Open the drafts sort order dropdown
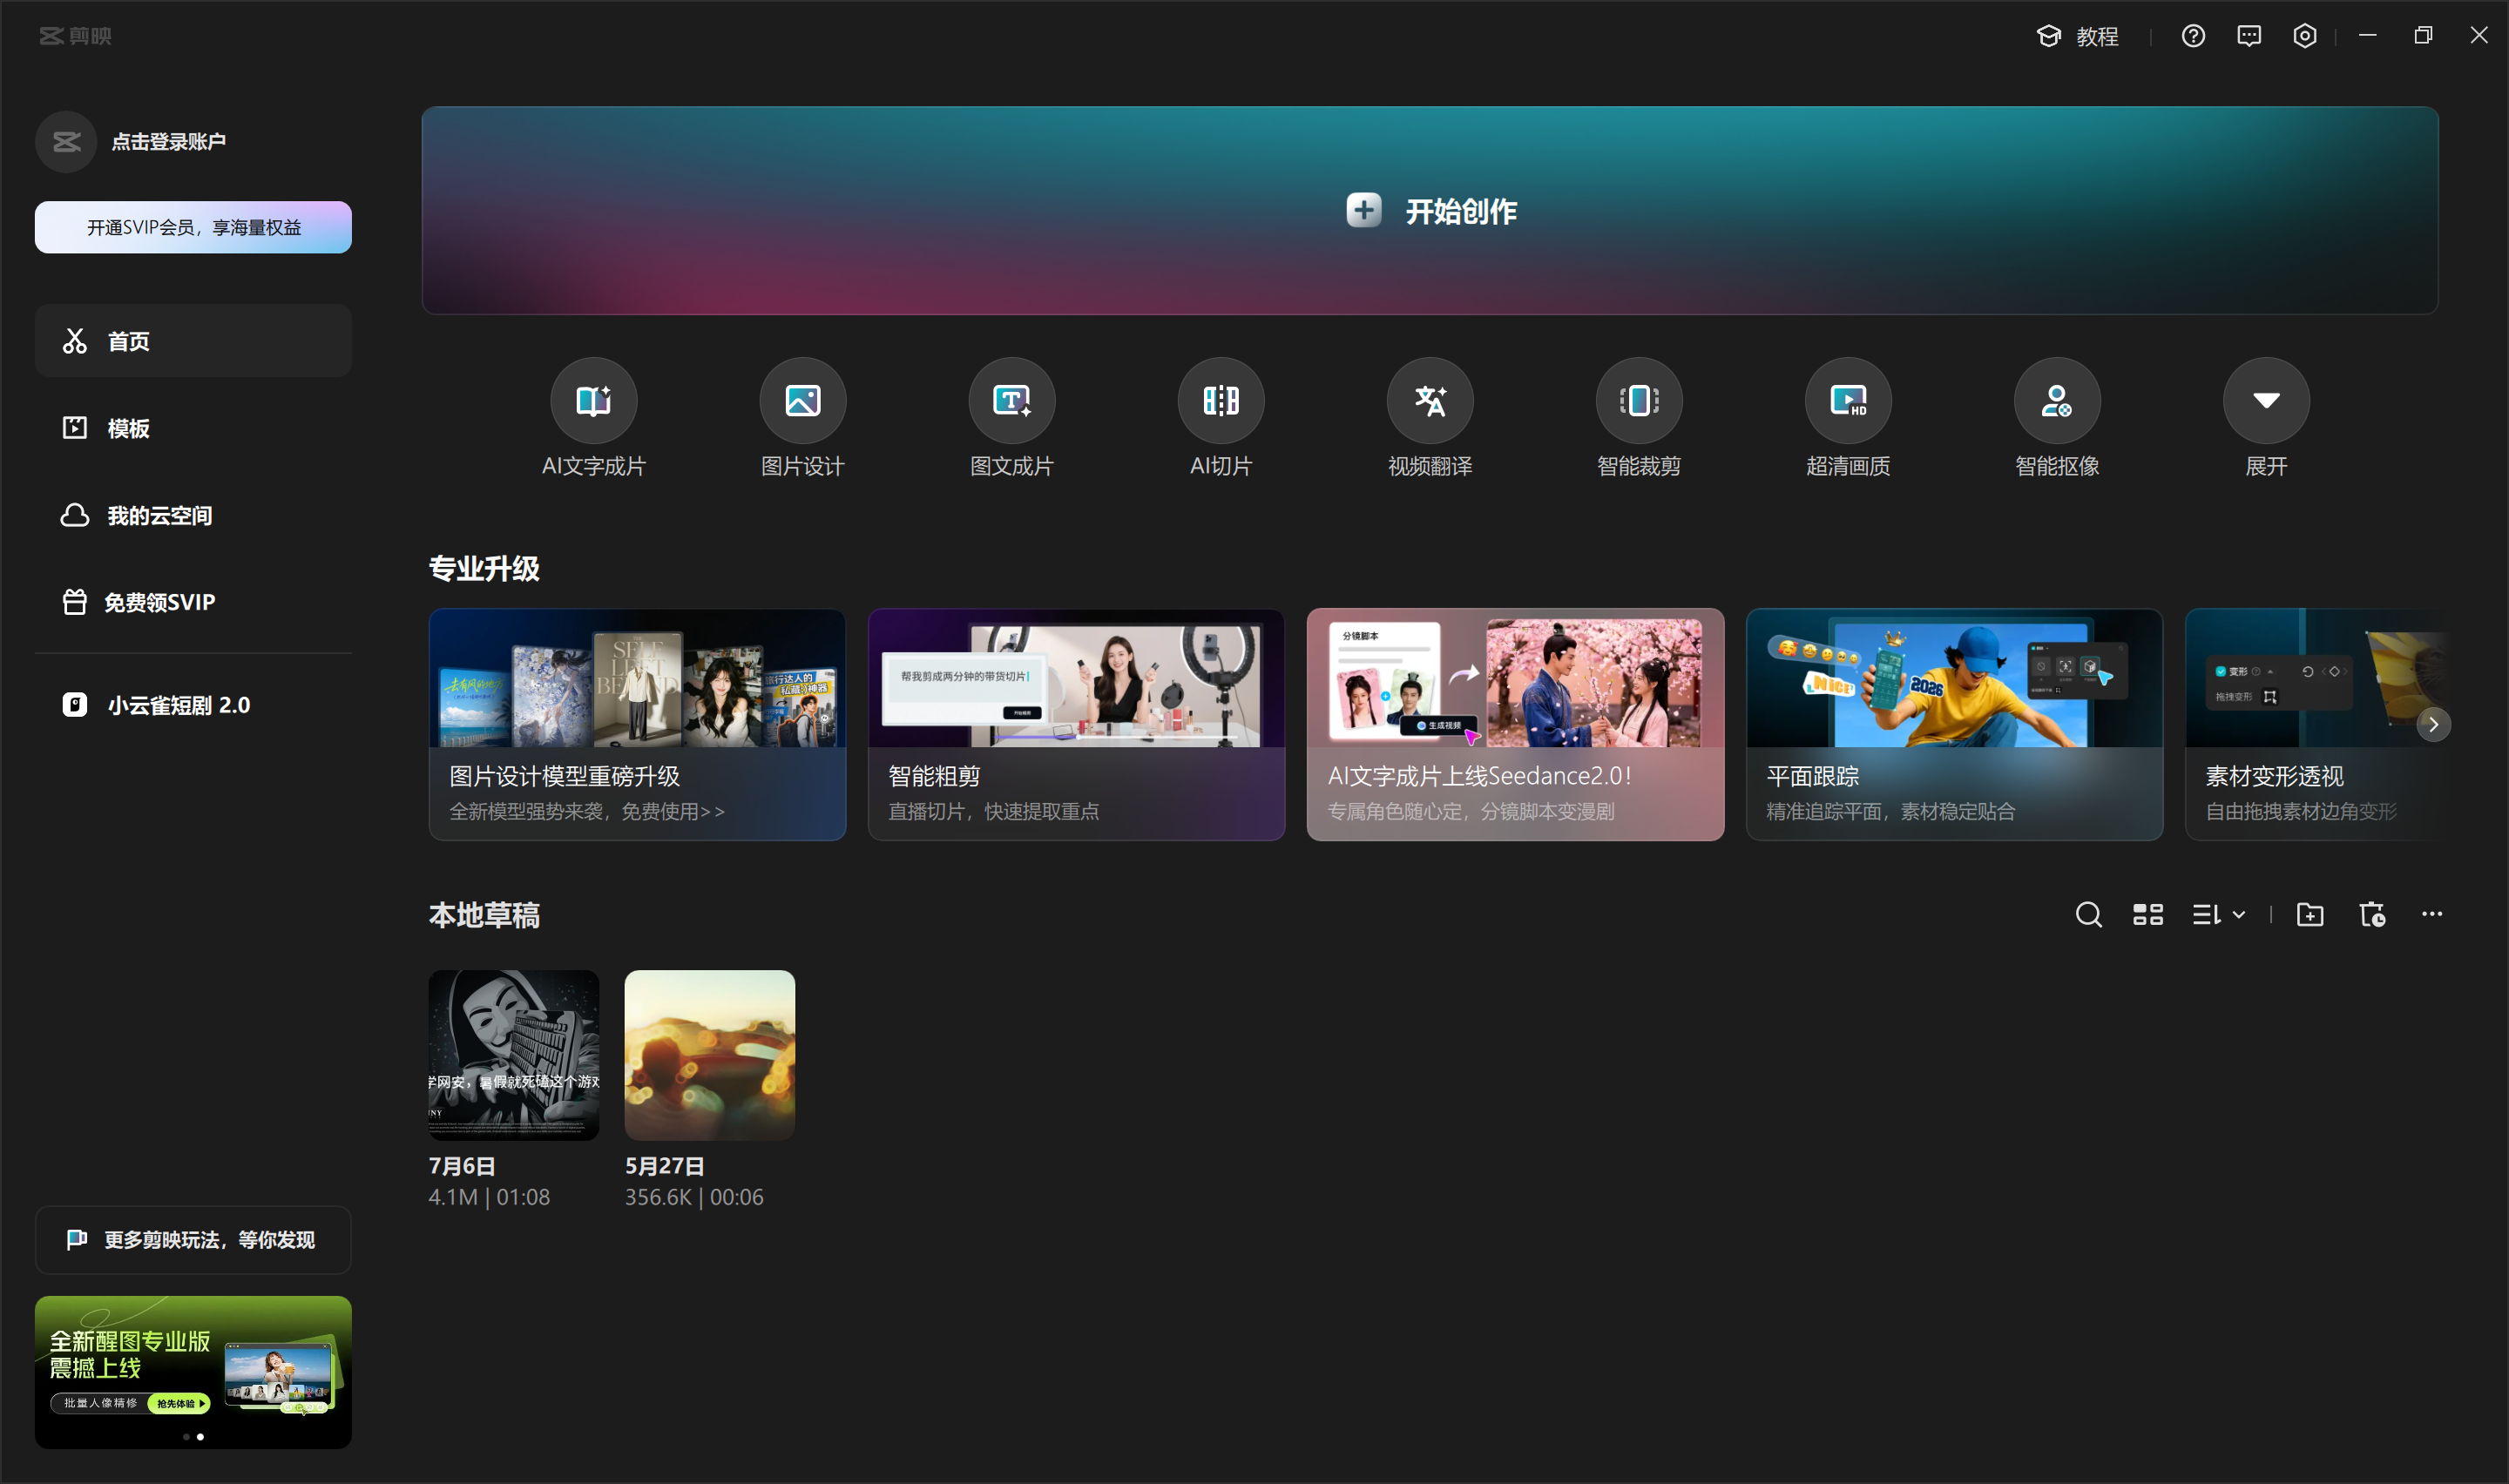 tap(2218, 914)
